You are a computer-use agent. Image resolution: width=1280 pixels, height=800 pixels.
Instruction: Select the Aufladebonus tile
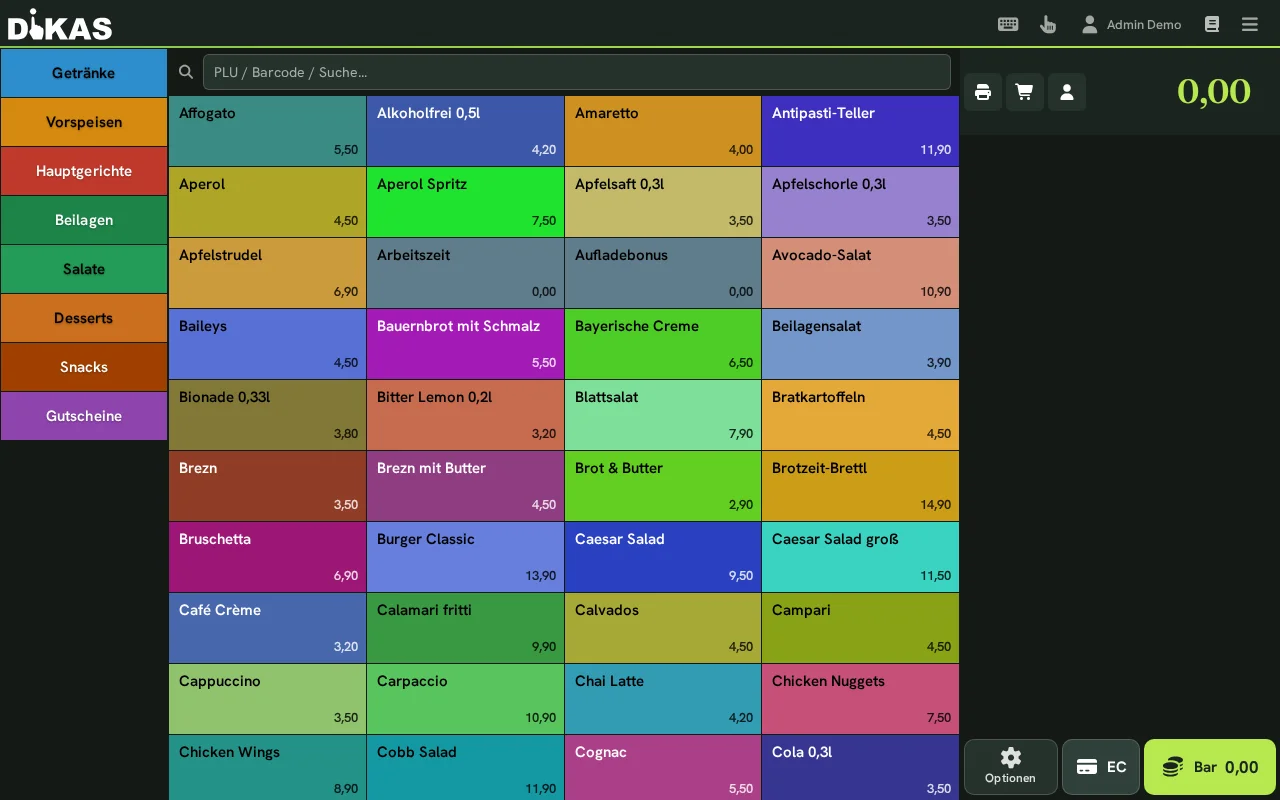coord(663,273)
